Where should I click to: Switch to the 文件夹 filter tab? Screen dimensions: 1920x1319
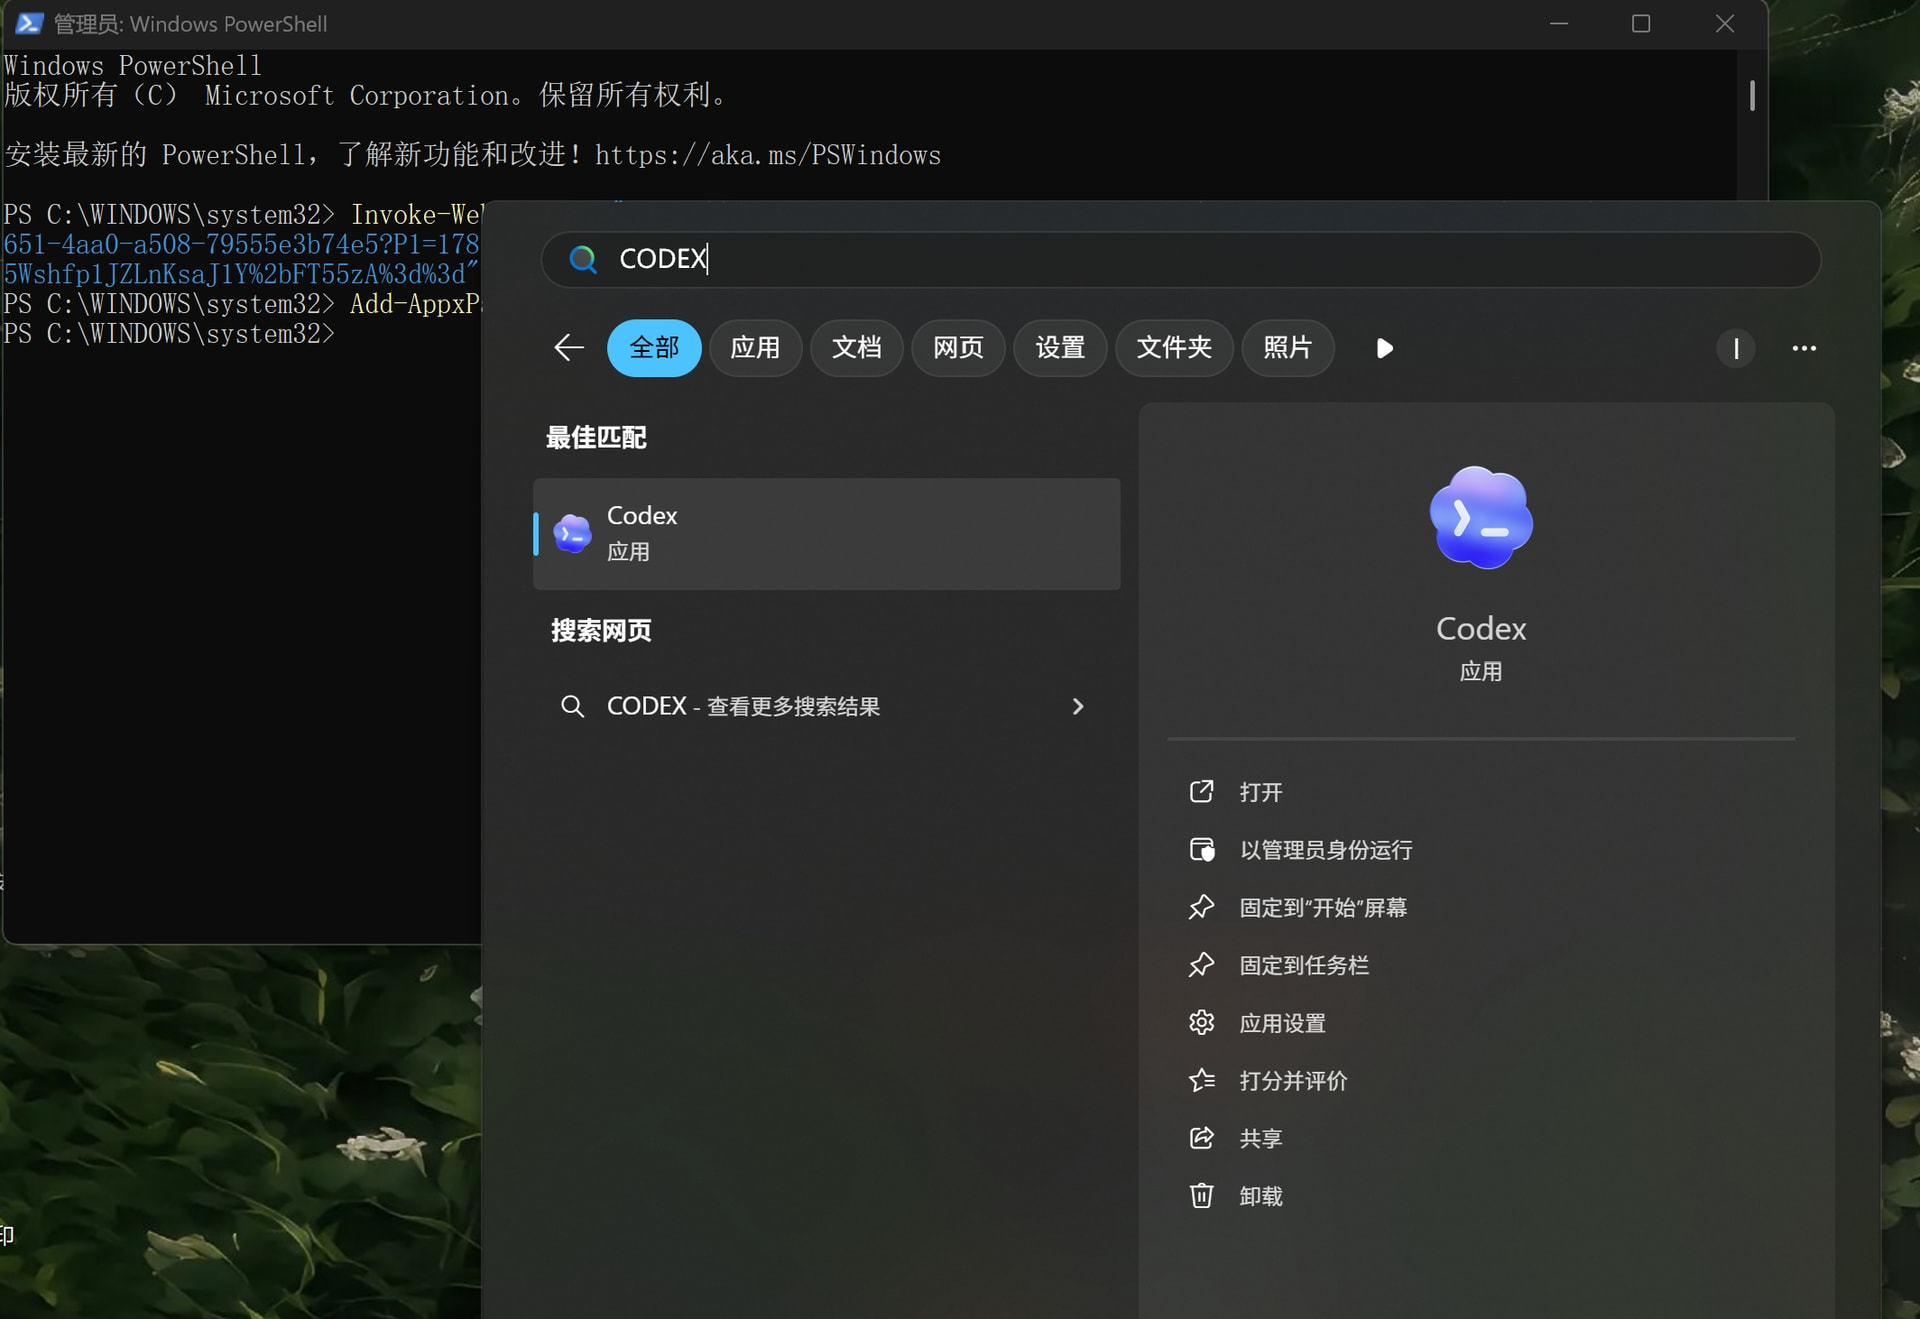(x=1174, y=348)
